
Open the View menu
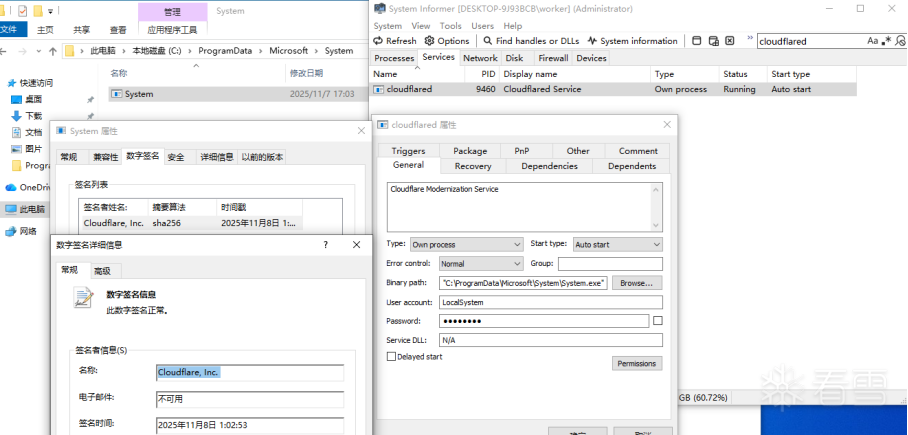tap(421, 26)
